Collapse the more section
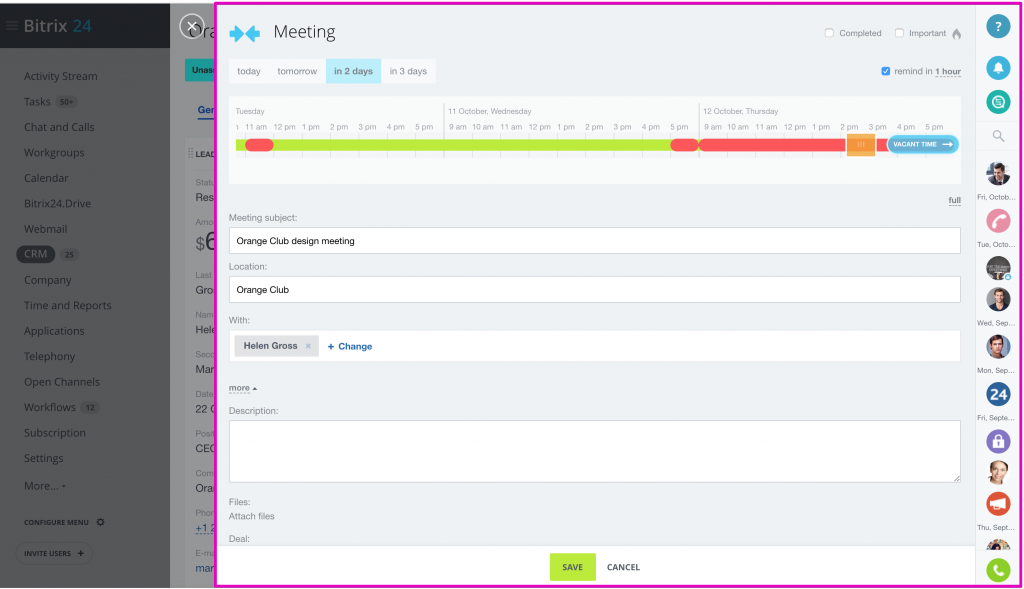The width and height of the screenshot is (1024, 589). pos(242,388)
